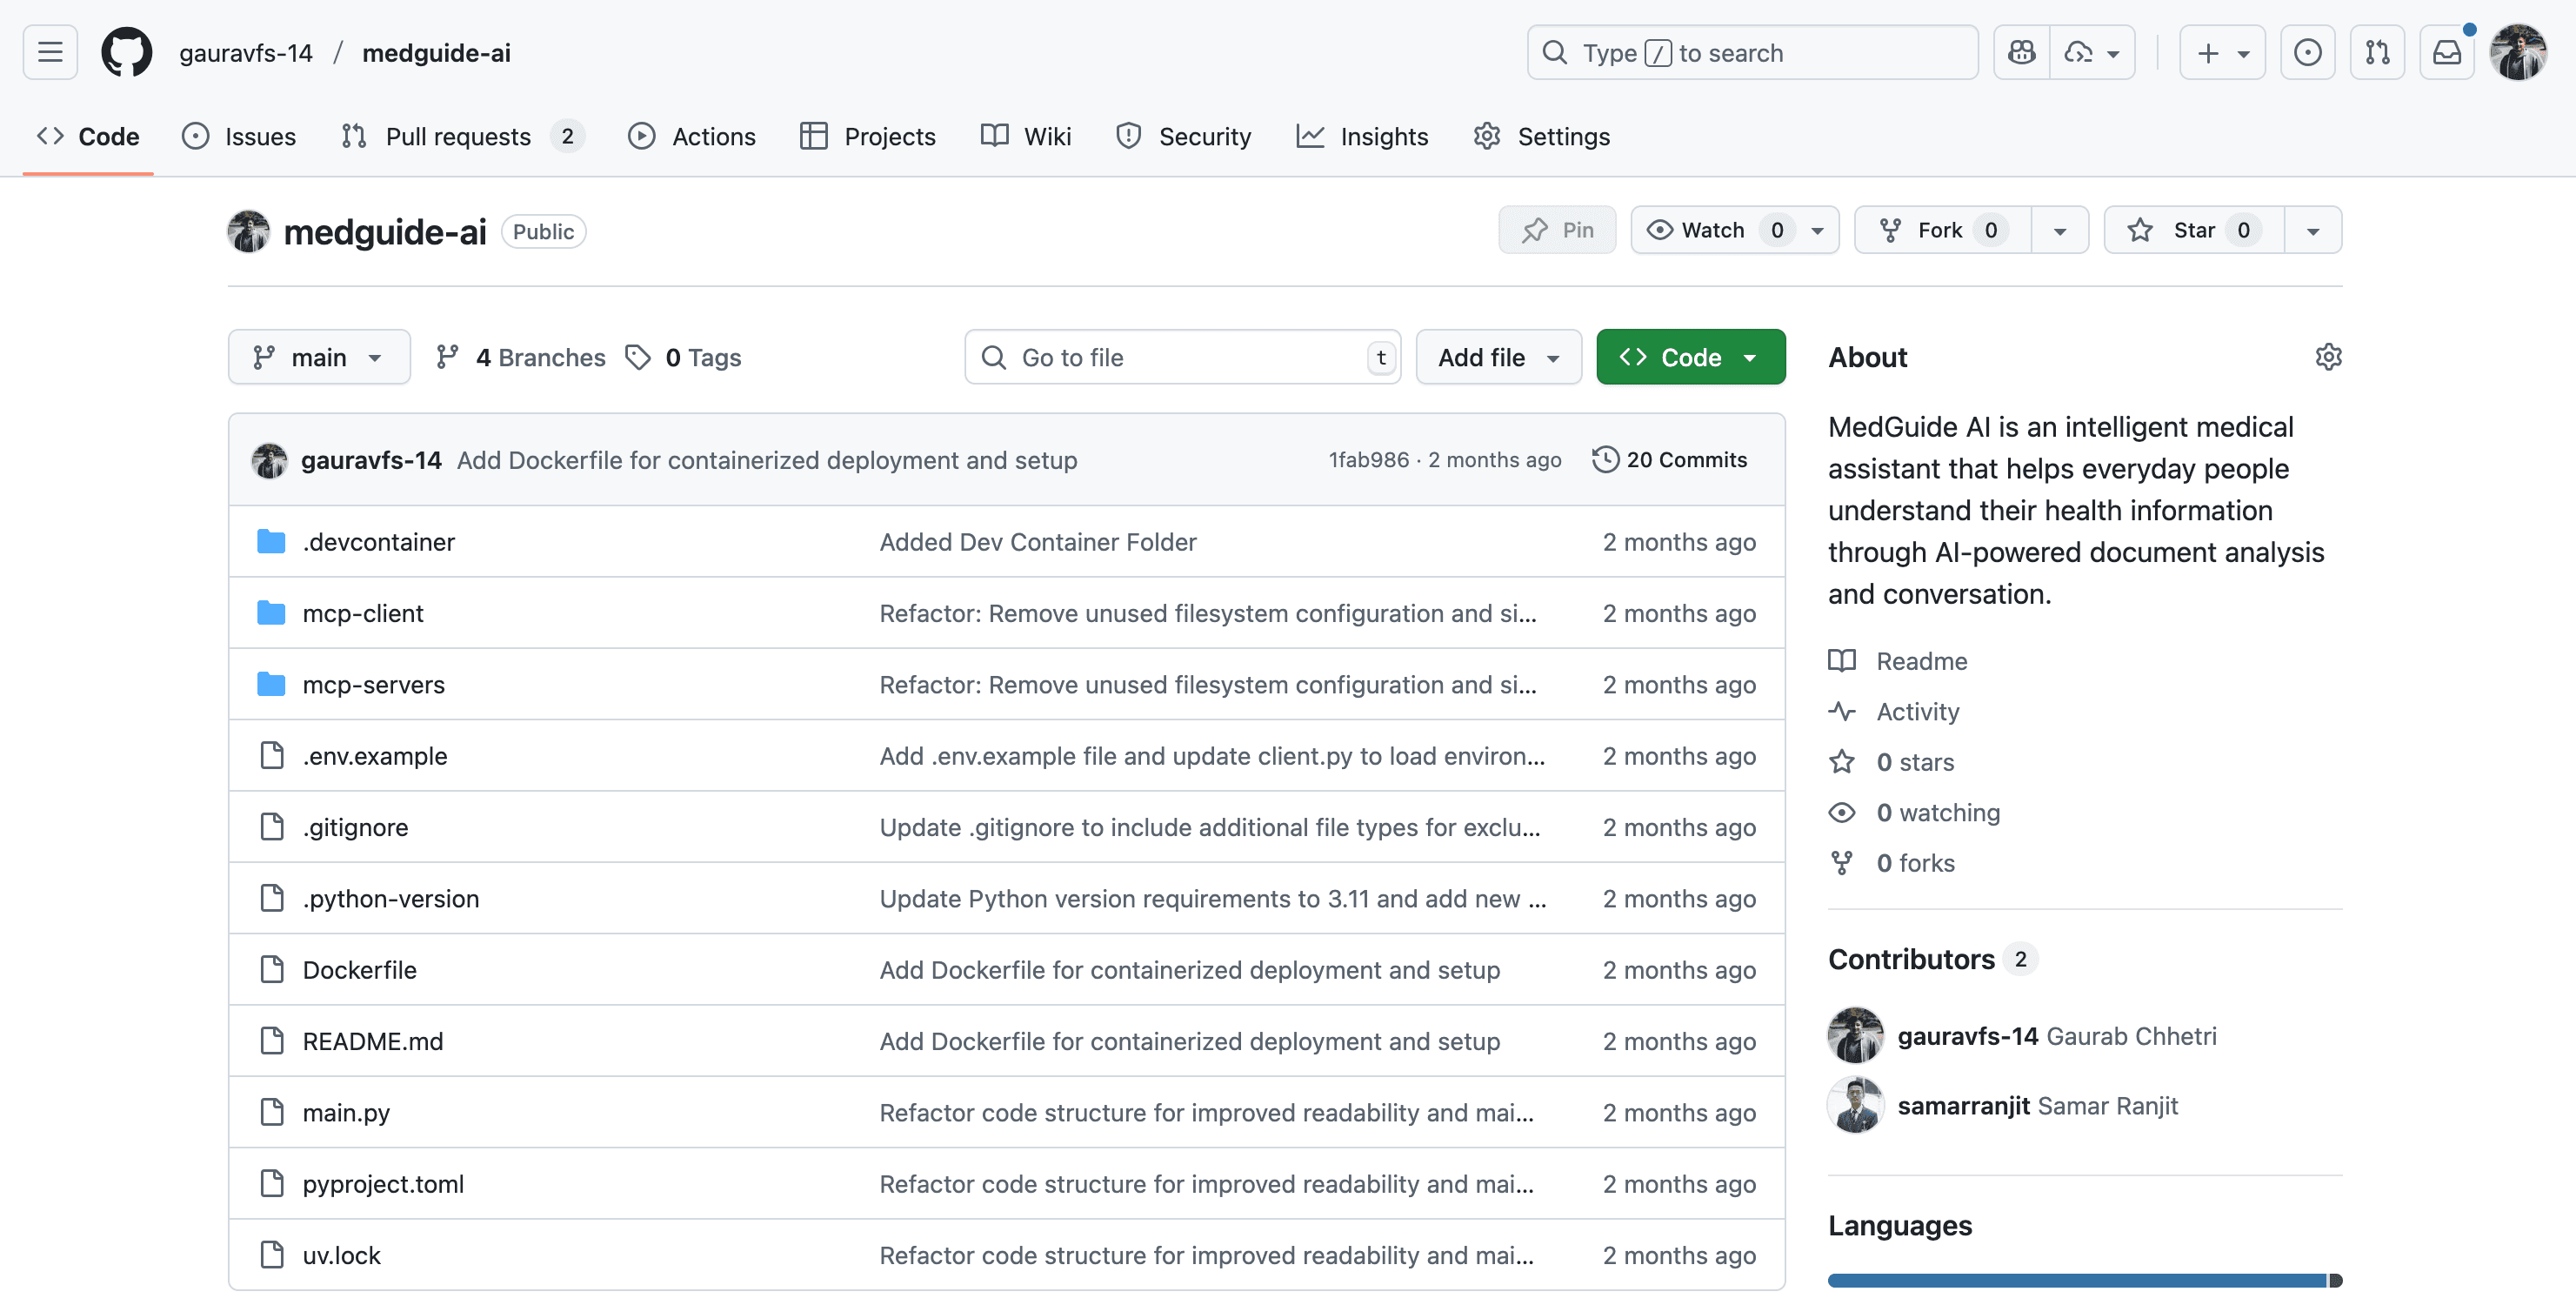Click the .devcontainer folder icon
Image resolution: width=2576 pixels, height=1305 pixels.
271,541
